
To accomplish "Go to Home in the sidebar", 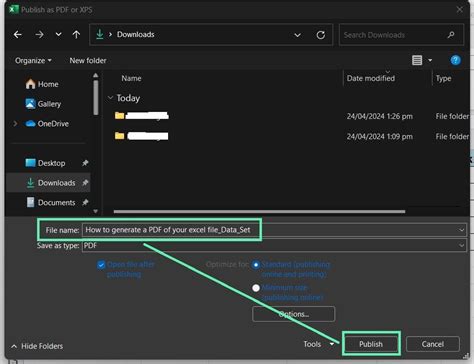I will (x=42, y=84).
